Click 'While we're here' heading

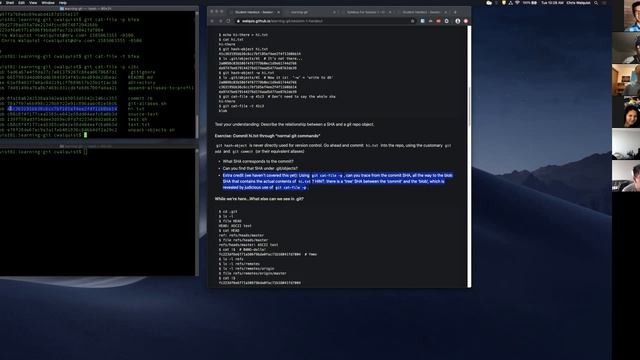259,199
